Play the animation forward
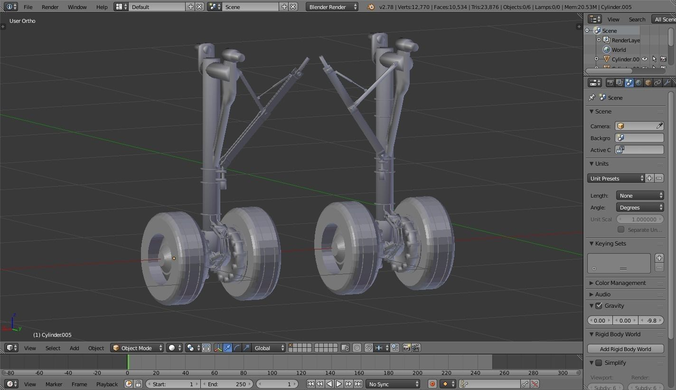The image size is (676, 390). tap(339, 384)
